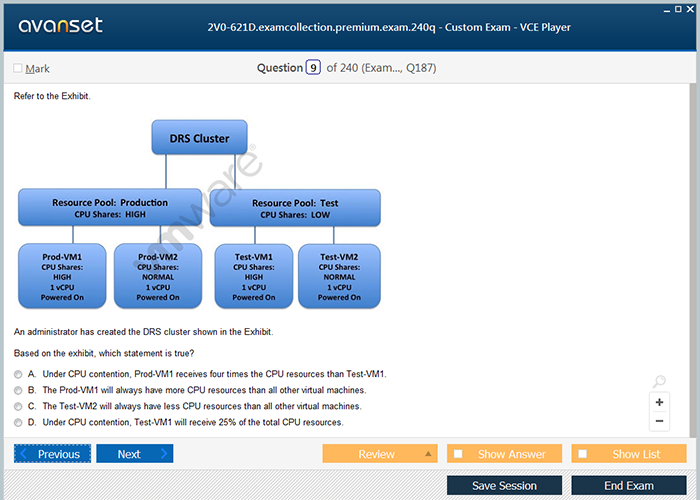
Task: Click the Avanset logo
Action: click(x=60, y=25)
